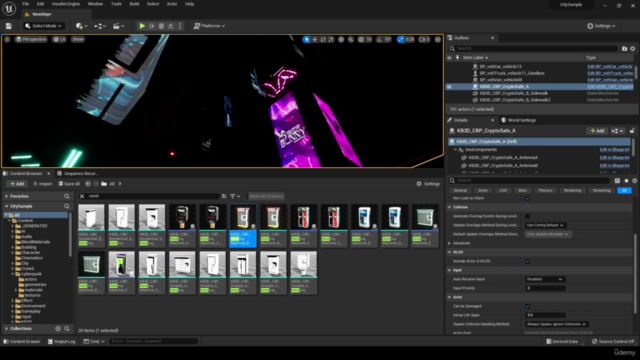This screenshot has width=640, height=360.
Task: Click the Unreal Engine logo
Action: [x=9, y=8]
